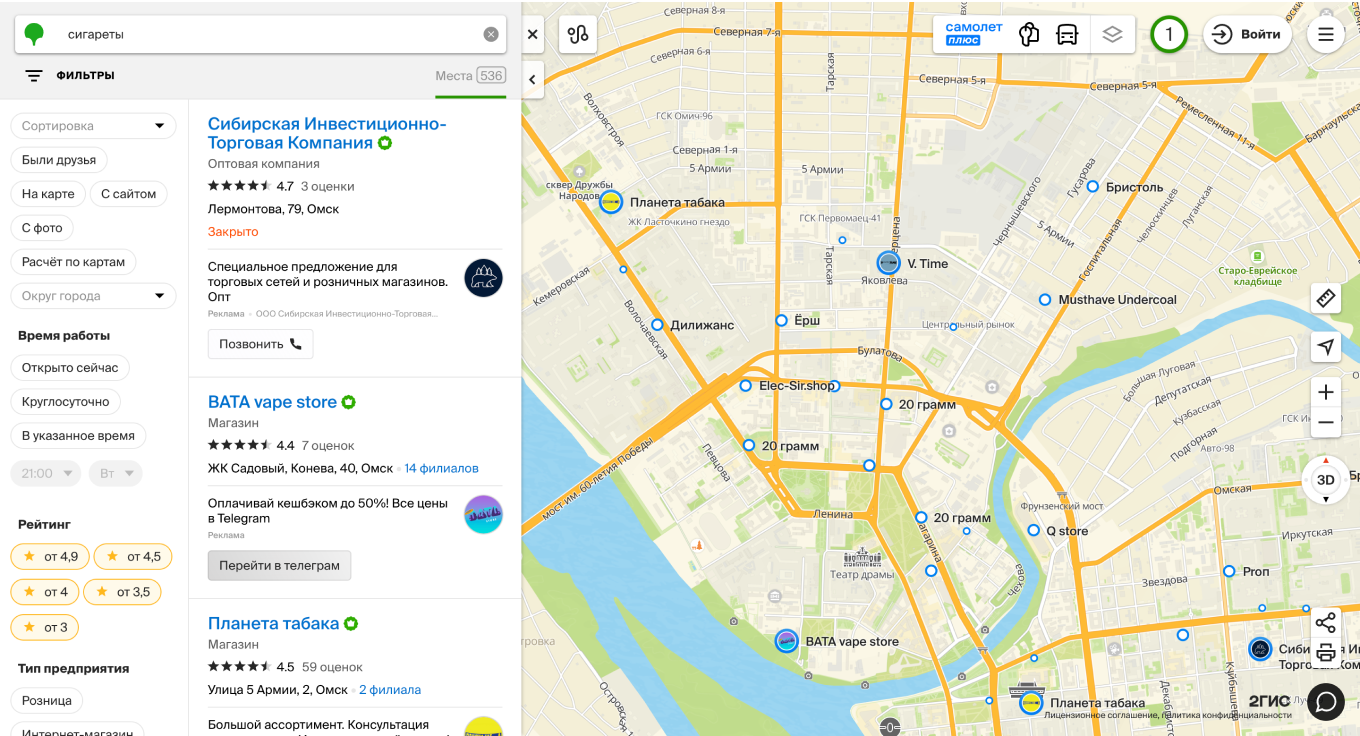Select rating от 4,9

click(50, 557)
